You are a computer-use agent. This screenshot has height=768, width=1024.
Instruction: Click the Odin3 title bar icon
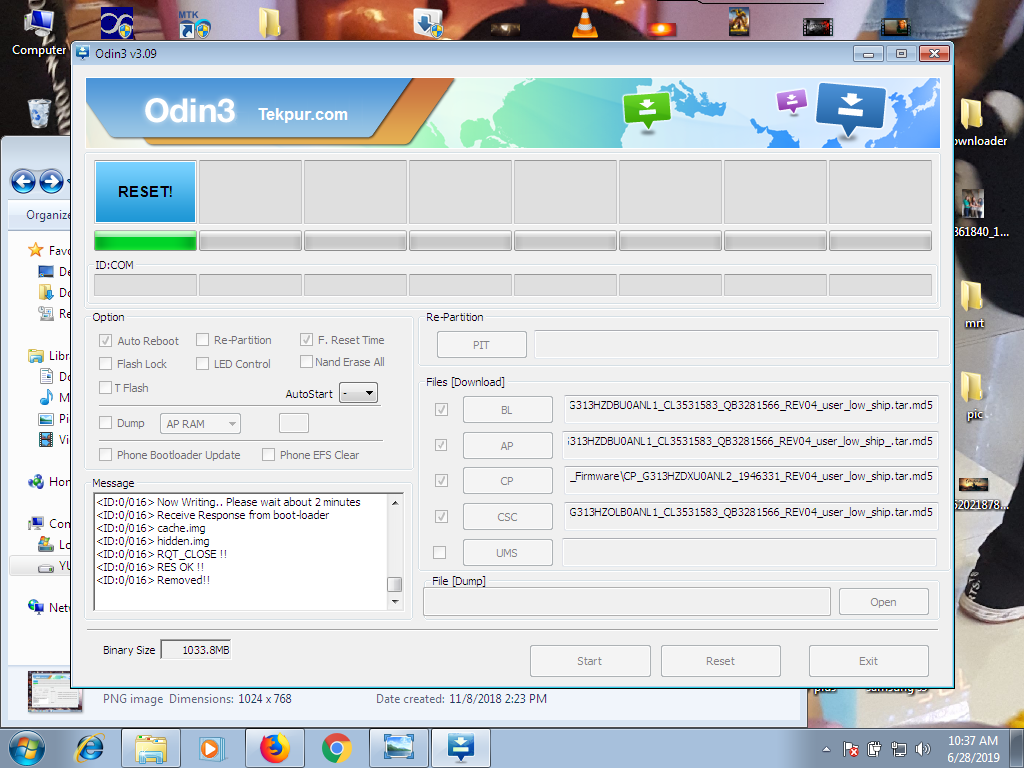click(82, 53)
